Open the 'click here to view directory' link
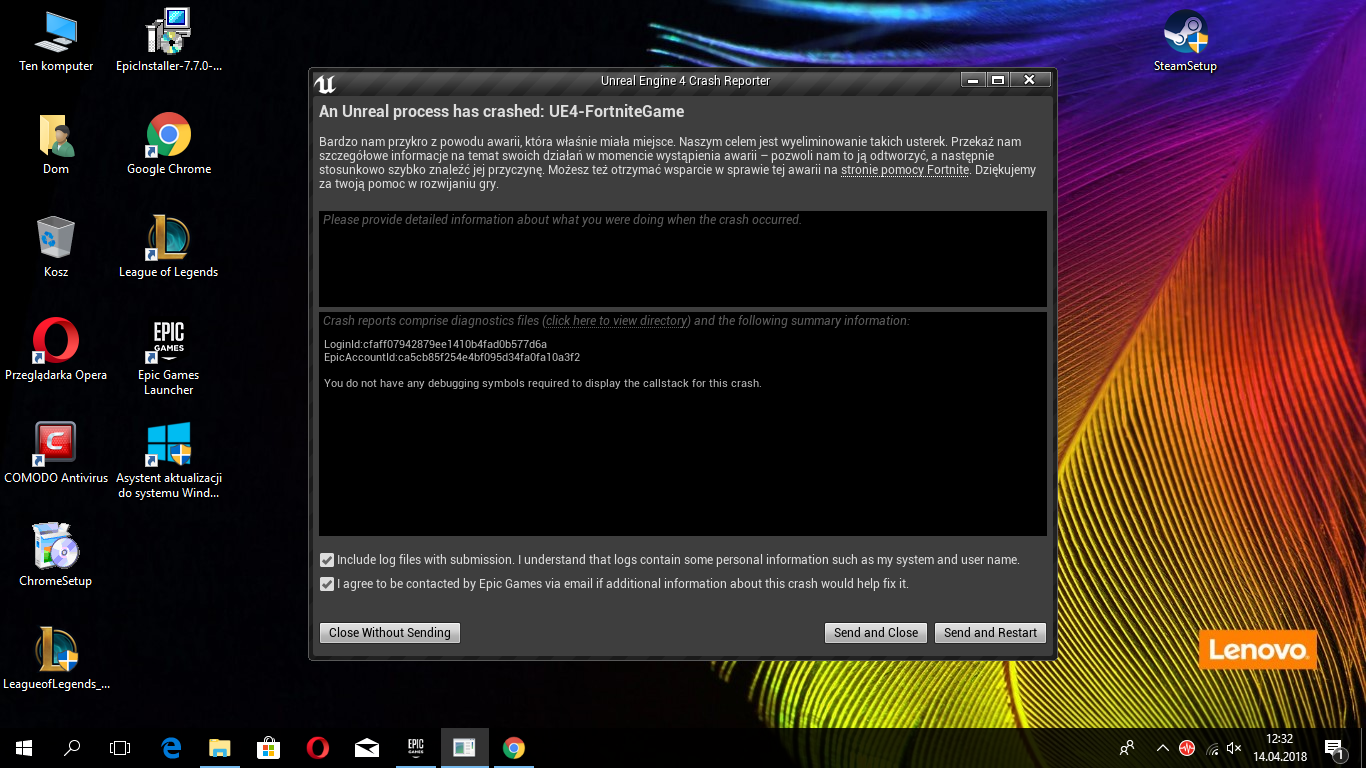 point(617,321)
